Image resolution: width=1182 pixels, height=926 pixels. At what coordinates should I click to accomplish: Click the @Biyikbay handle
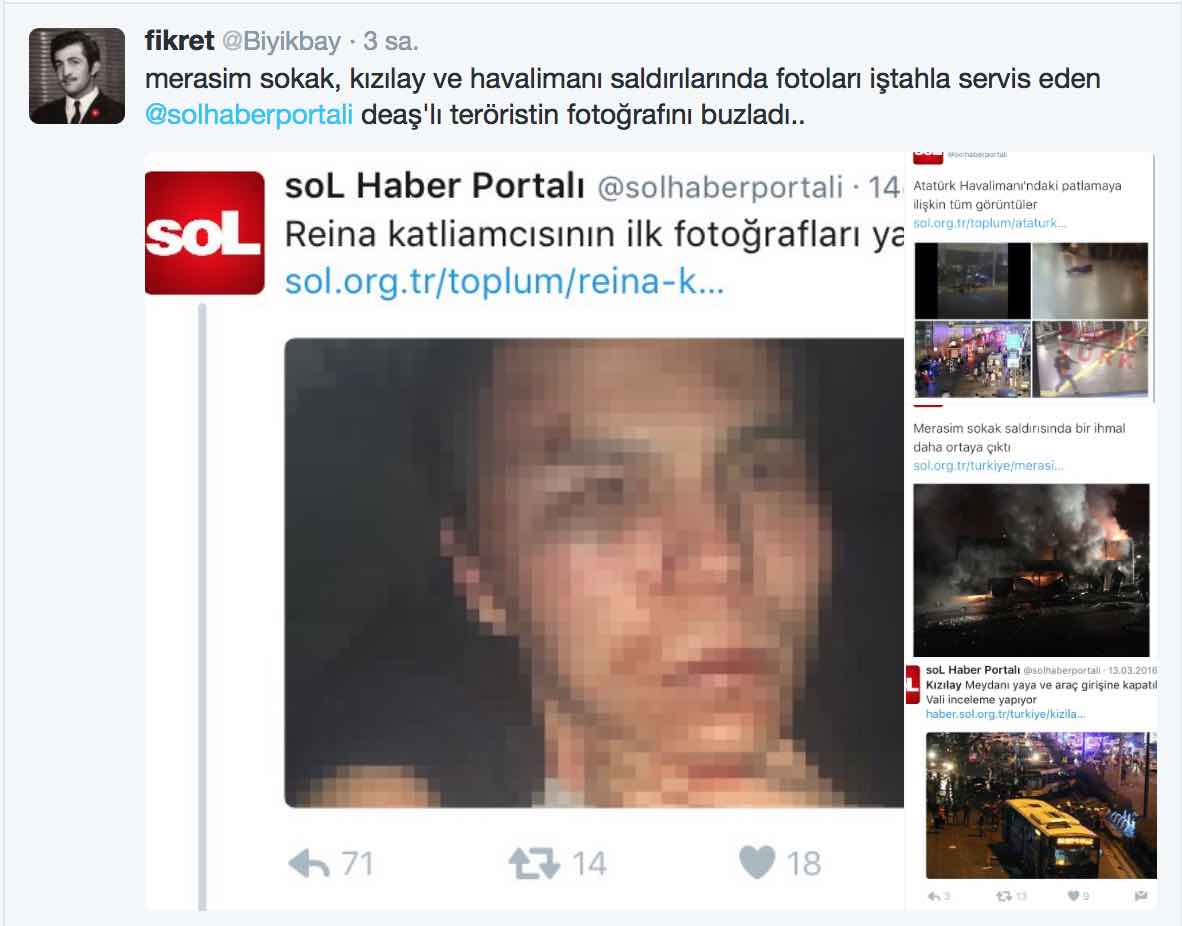281,41
